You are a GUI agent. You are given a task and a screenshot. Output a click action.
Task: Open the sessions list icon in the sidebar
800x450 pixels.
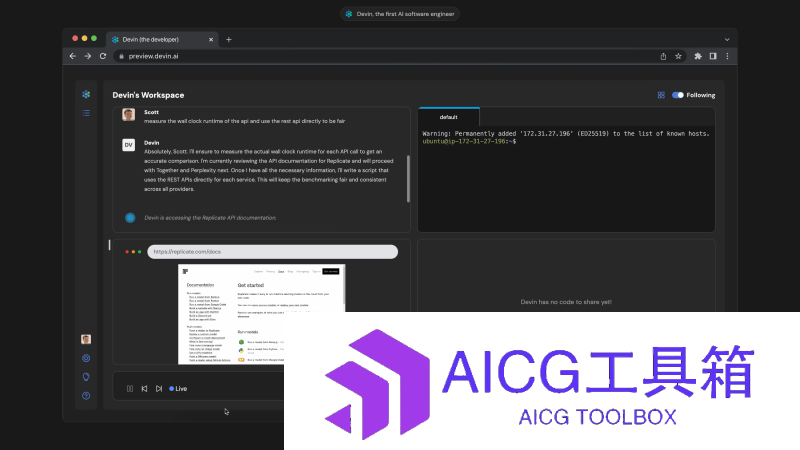pyautogui.click(x=86, y=113)
